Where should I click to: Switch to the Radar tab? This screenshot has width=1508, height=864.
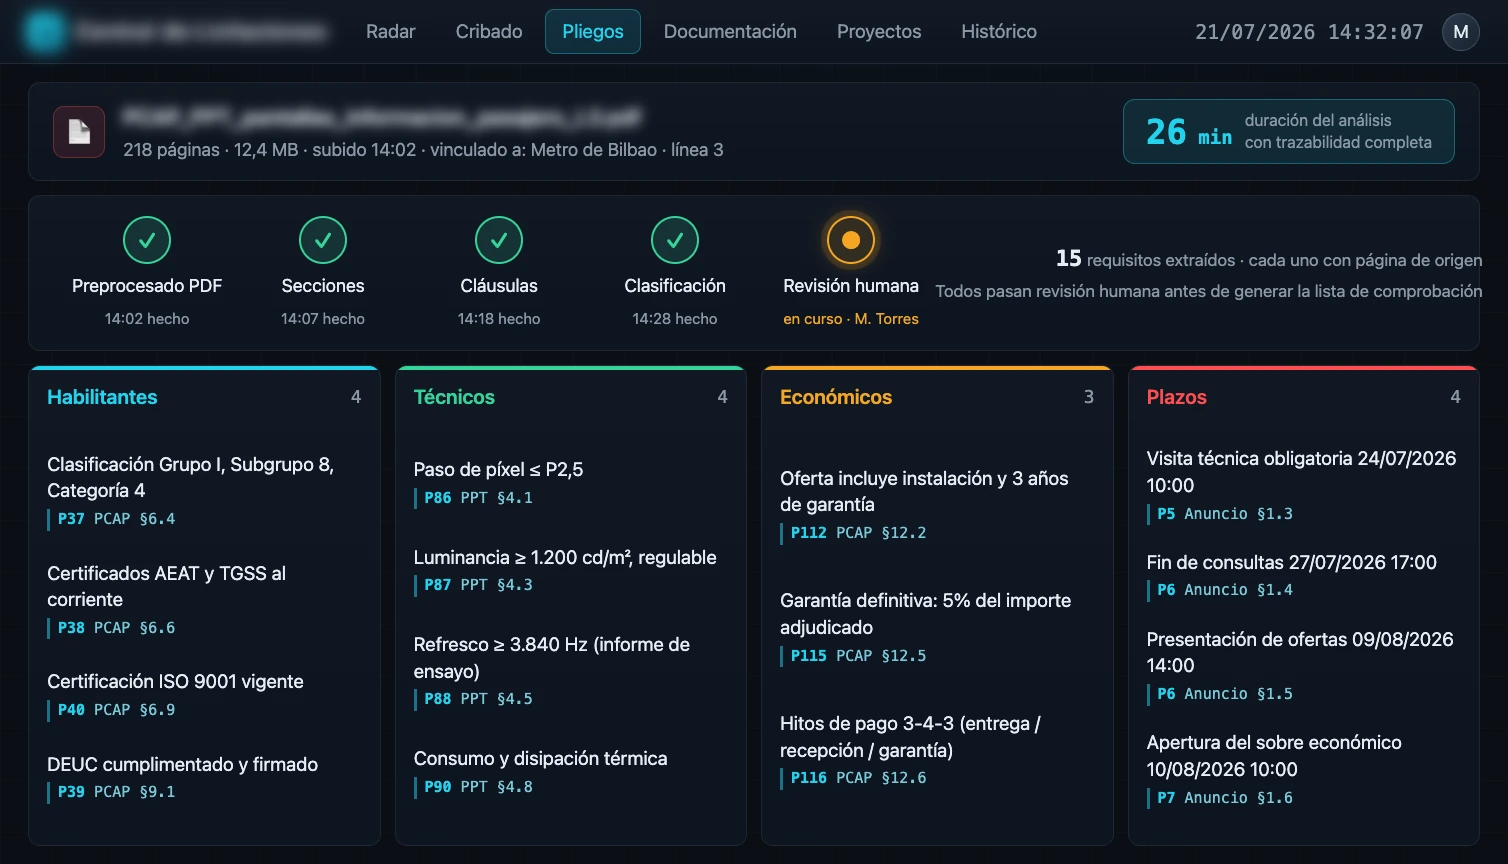tap(391, 32)
